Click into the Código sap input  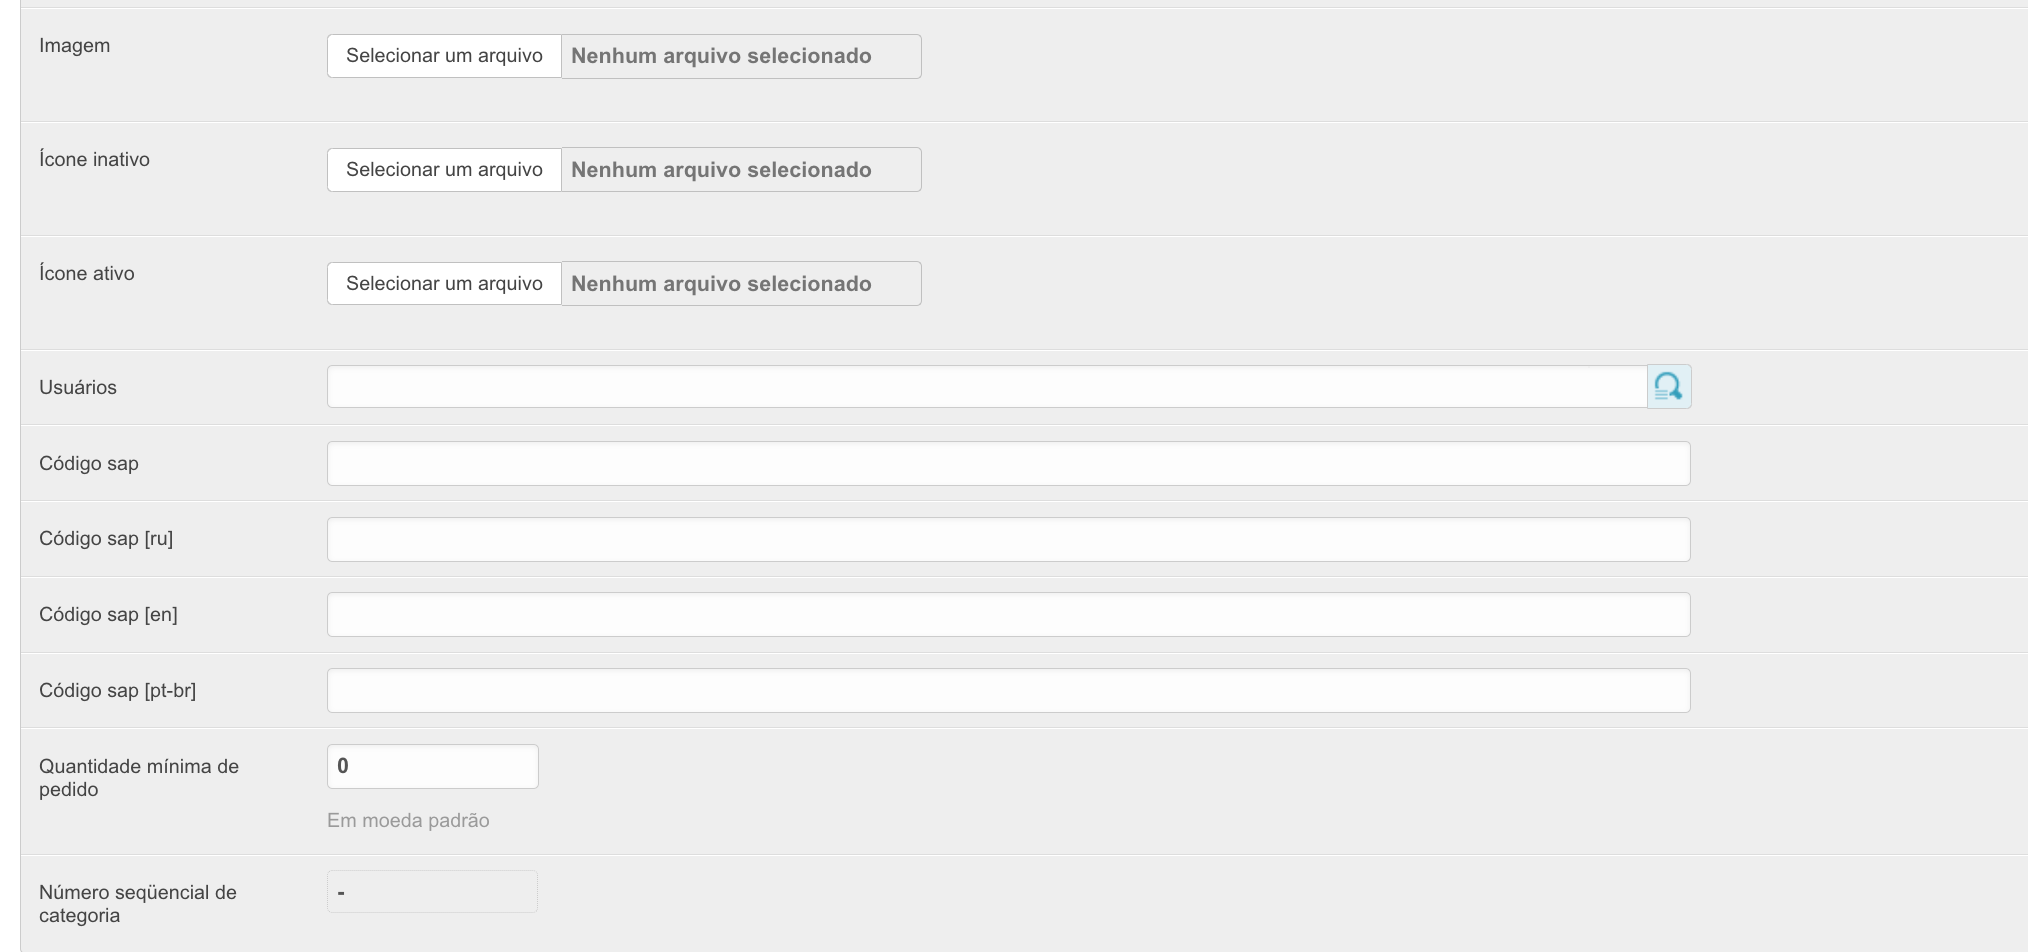click(x=1008, y=464)
